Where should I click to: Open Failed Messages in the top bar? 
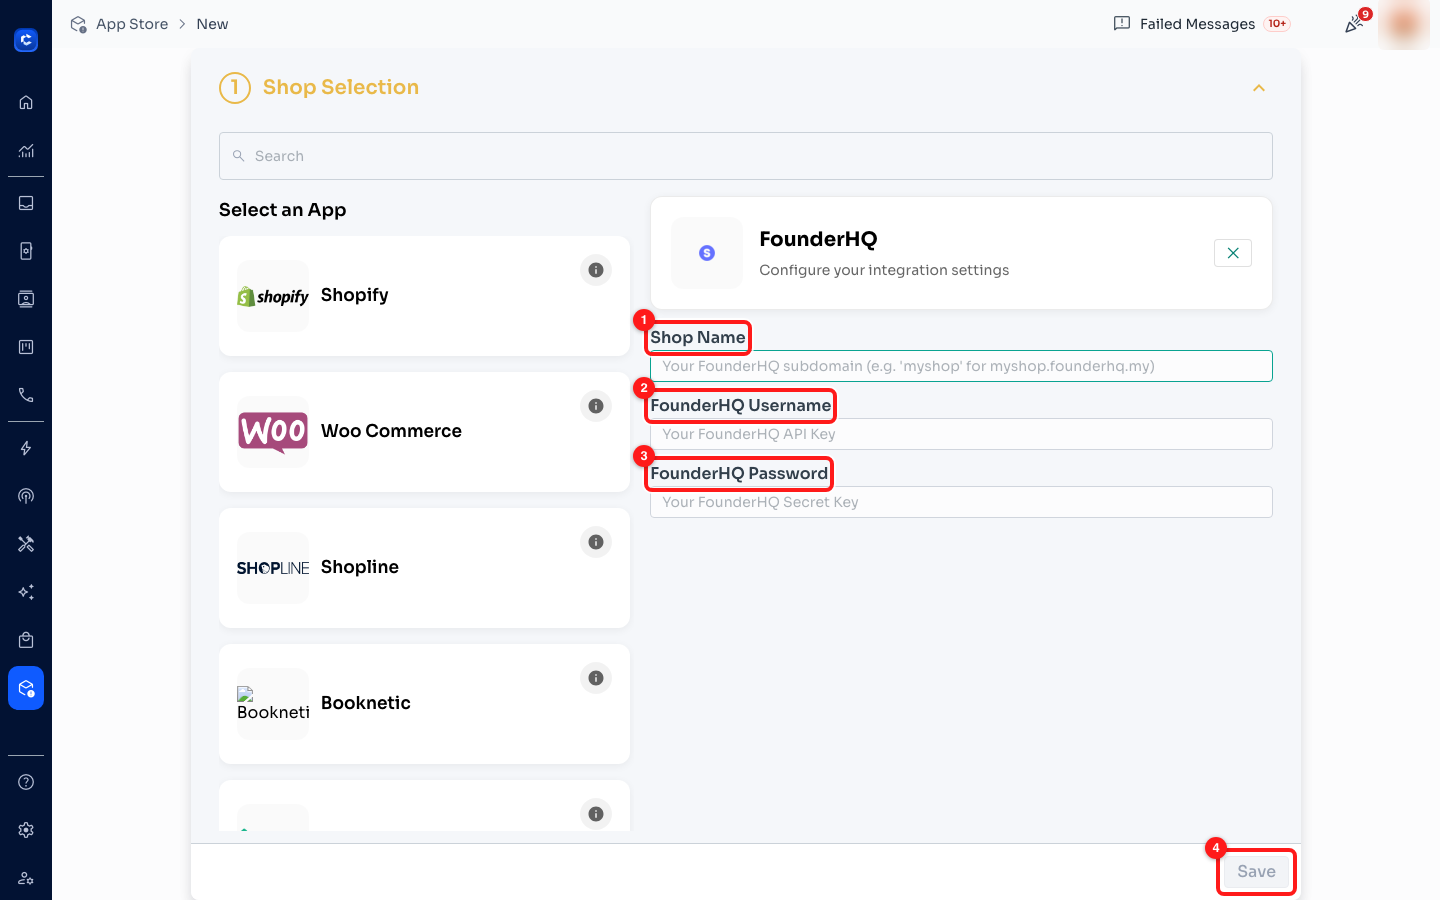point(1201,24)
